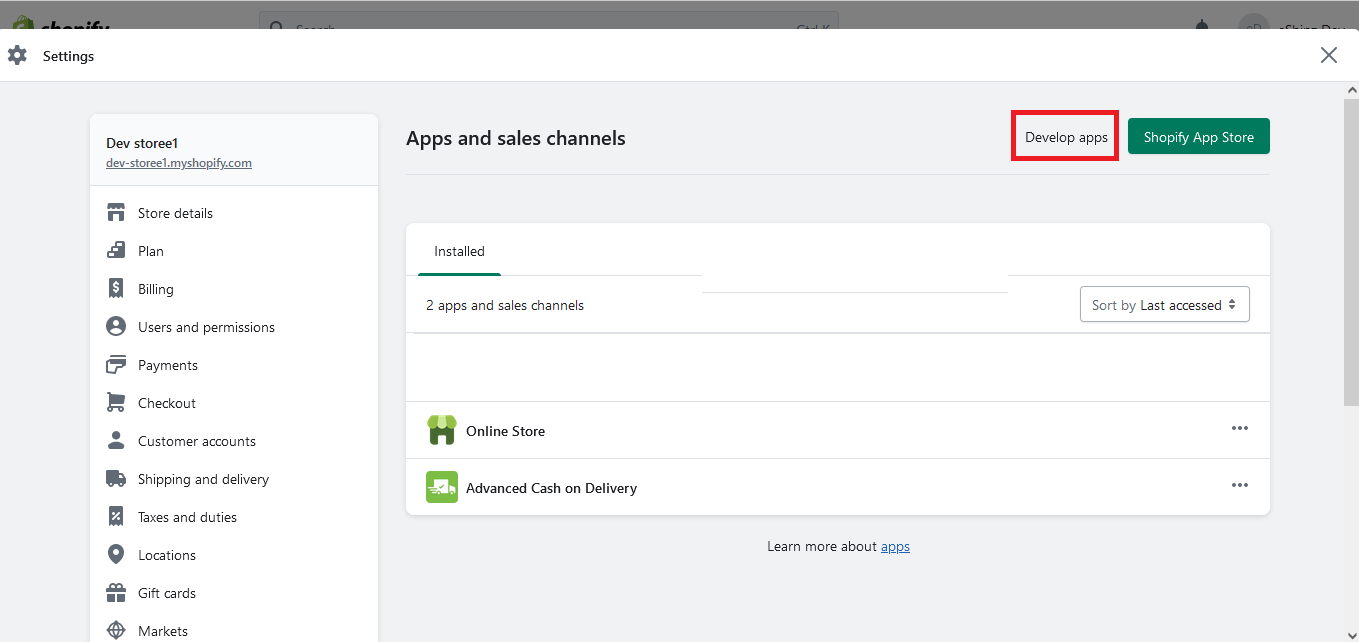
Task: Follow the Learn more about apps link
Action: click(895, 546)
